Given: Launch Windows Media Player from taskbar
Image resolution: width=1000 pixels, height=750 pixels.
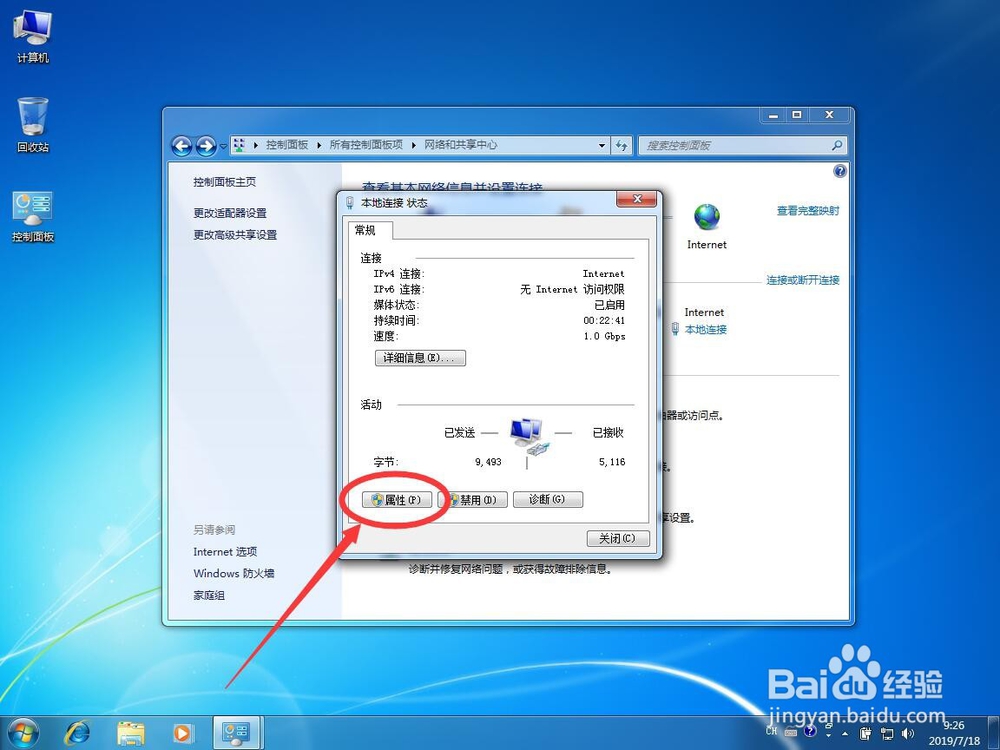Looking at the screenshot, I should tap(182, 733).
